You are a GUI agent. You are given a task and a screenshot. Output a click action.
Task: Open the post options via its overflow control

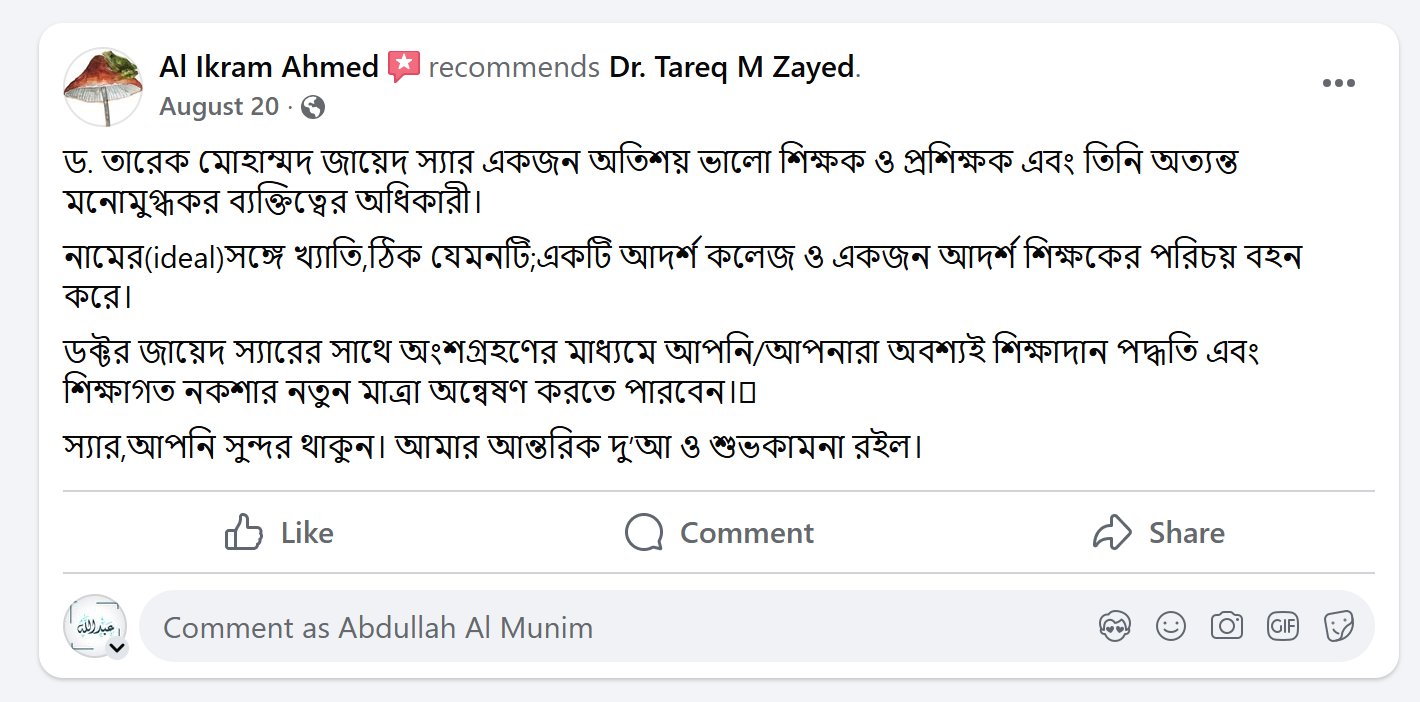pos(1338,83)
